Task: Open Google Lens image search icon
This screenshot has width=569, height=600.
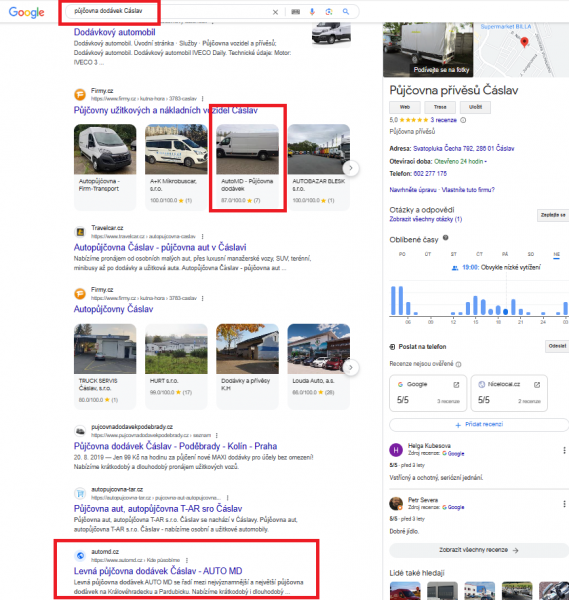Action: 329,12
